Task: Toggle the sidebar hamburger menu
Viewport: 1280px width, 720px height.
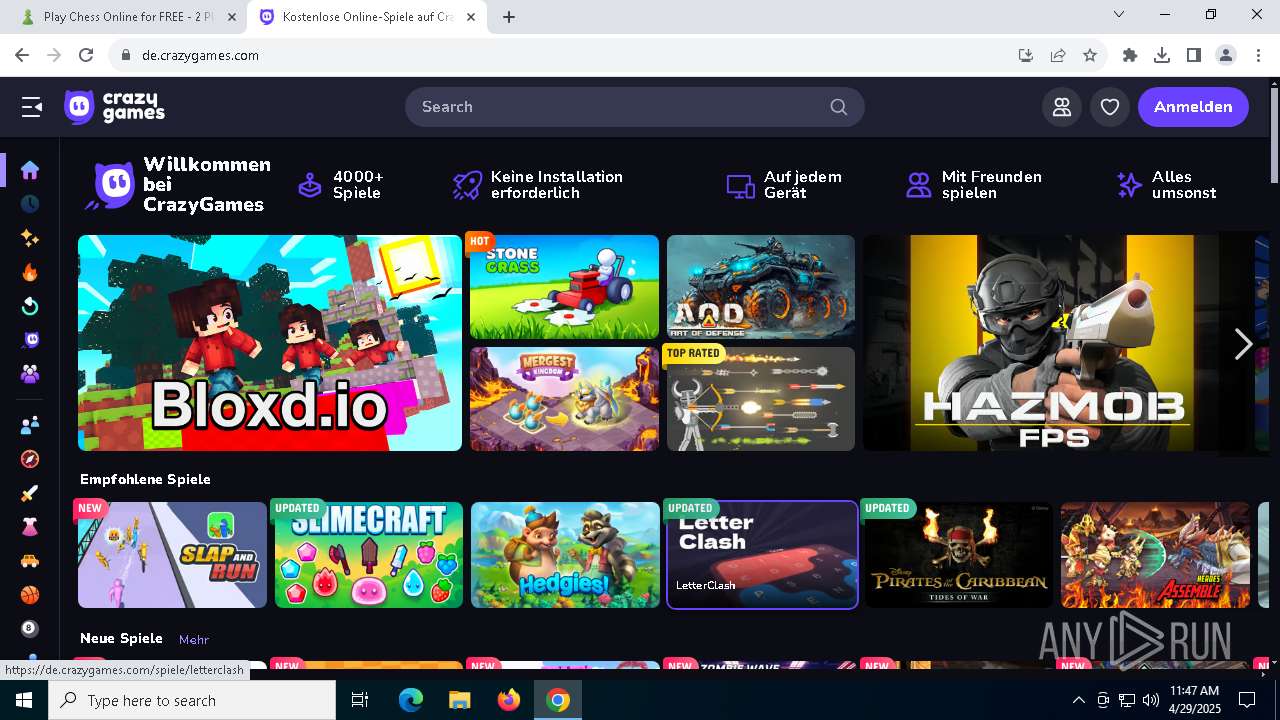Action: click(x=32, y=107)
